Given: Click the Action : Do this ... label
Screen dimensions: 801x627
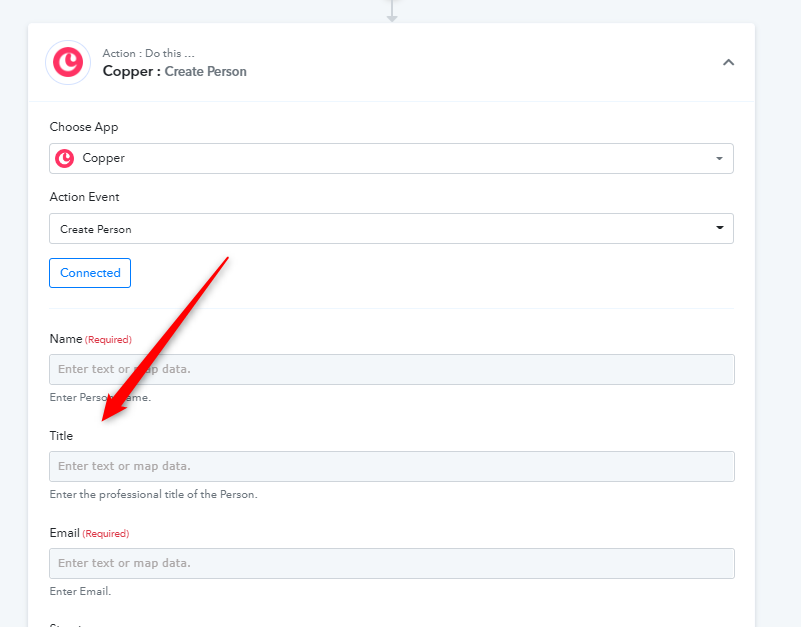Looking at the screenshot, I should coord(149,53).
